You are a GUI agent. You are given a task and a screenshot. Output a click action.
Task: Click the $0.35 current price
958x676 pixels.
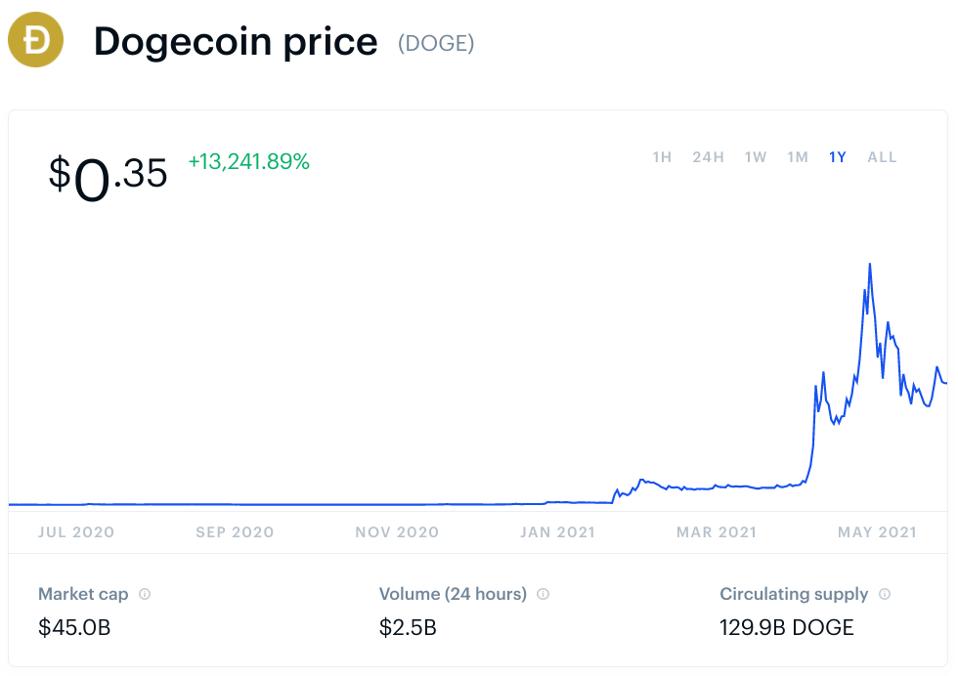pyautogui.click(x=108, y=175)
